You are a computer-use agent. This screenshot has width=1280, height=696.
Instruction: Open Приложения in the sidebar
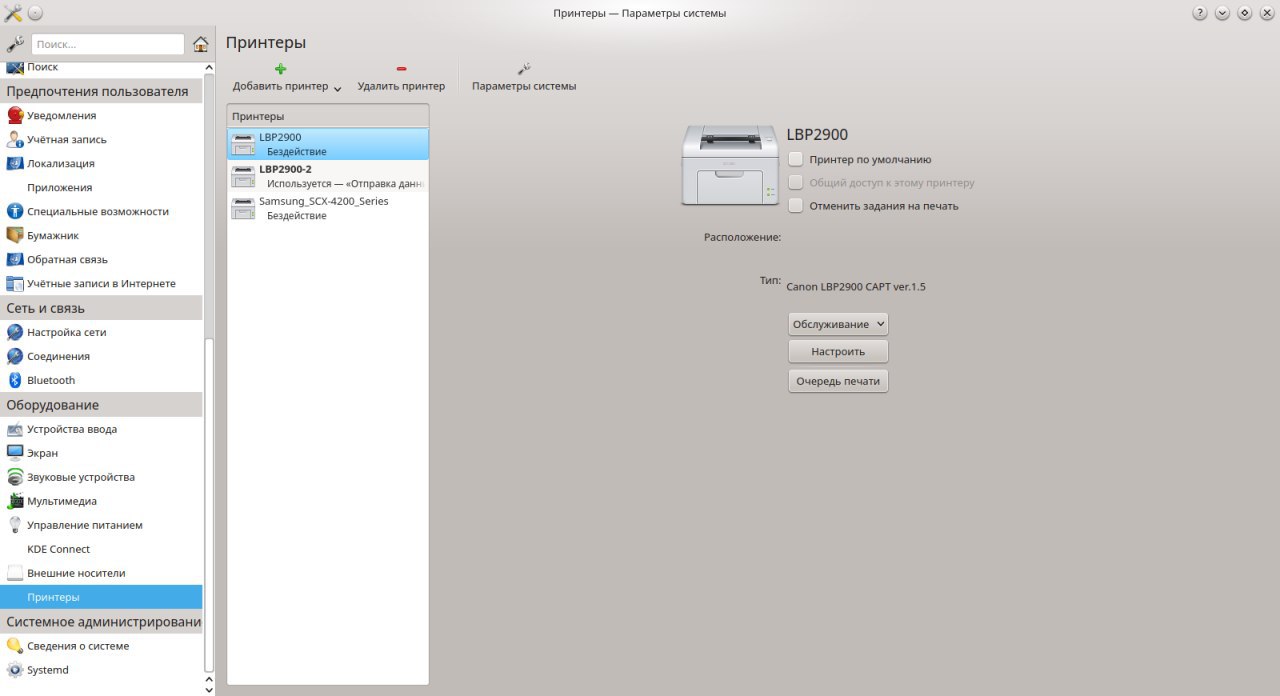click(60, 187)
